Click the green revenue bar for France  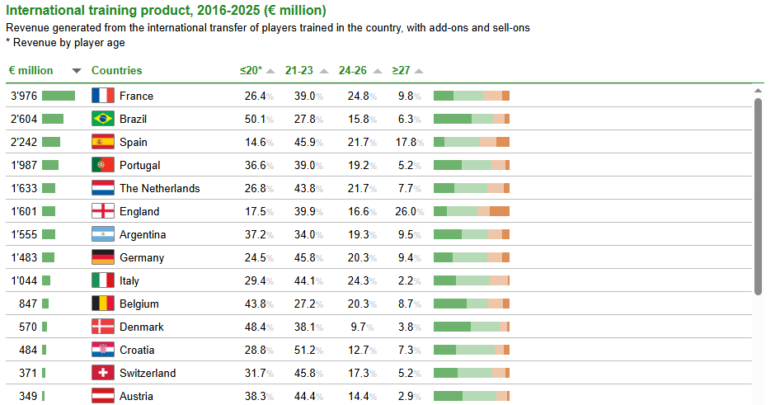click(58, 95)
